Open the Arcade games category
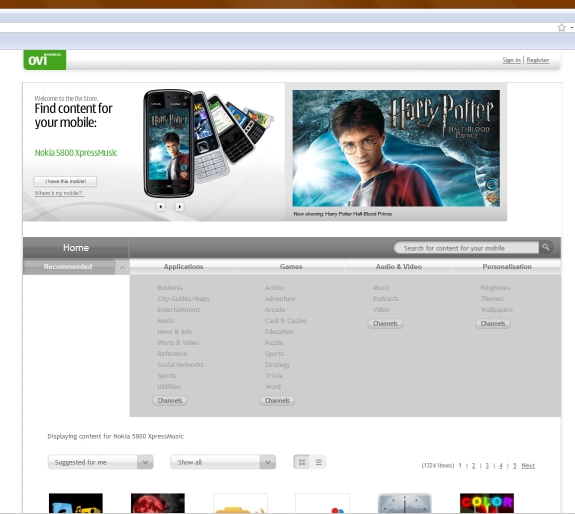The height and width of the screenshot is (514, 575). 275,310
